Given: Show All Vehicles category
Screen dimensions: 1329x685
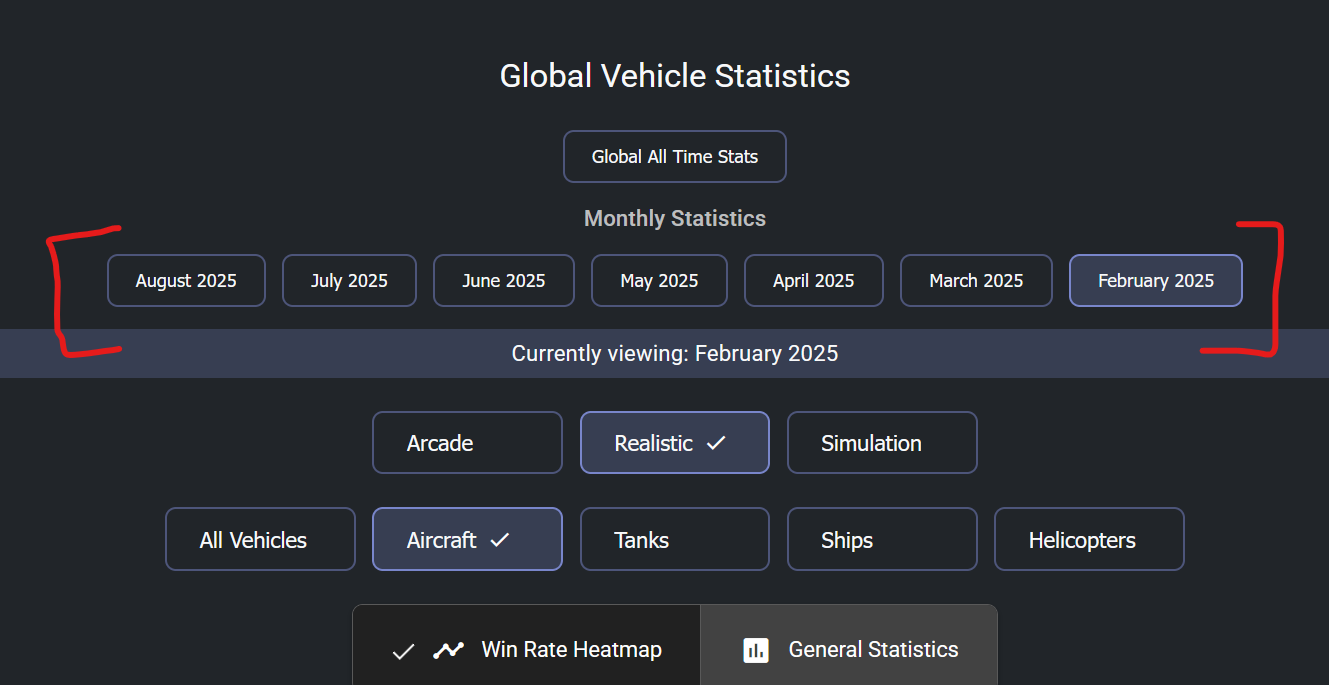Looking at the screenshot, I should [260, 540].
